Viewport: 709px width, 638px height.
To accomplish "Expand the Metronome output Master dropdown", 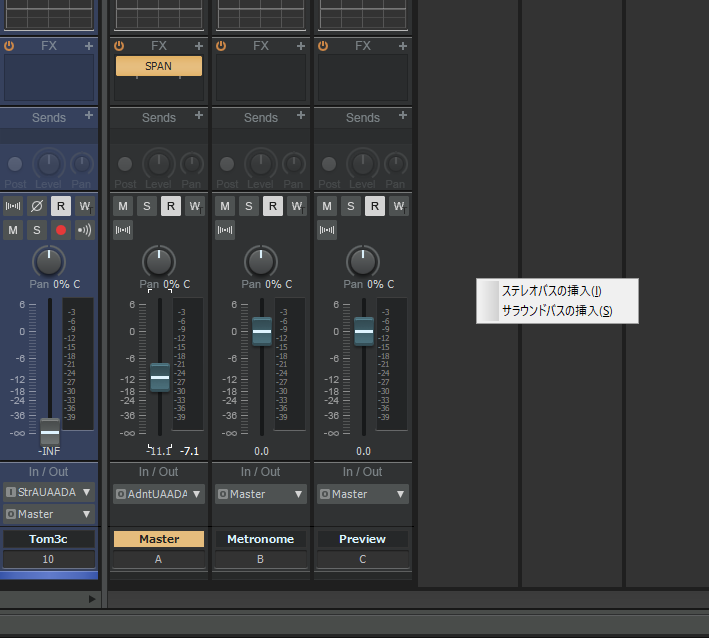I will (x=261, y=494).
